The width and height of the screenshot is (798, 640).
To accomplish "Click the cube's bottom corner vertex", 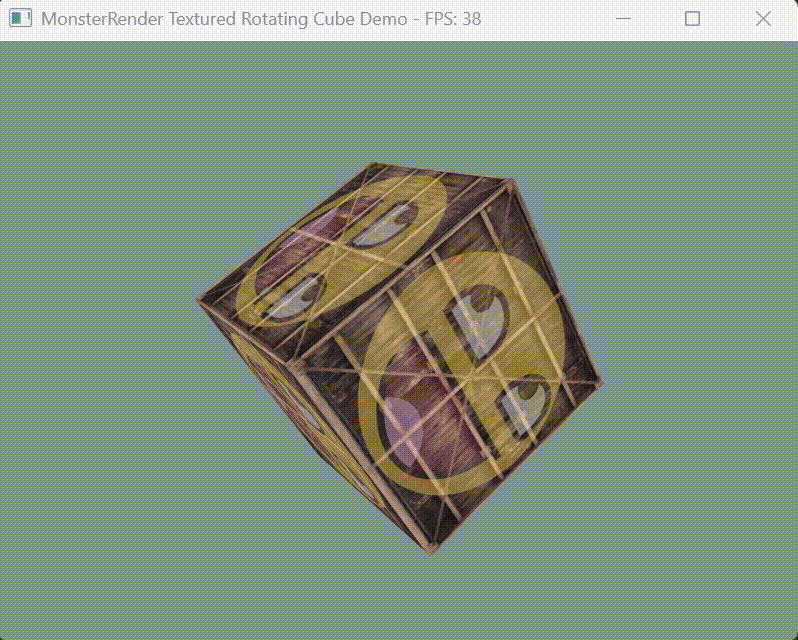I will point(432,550).
